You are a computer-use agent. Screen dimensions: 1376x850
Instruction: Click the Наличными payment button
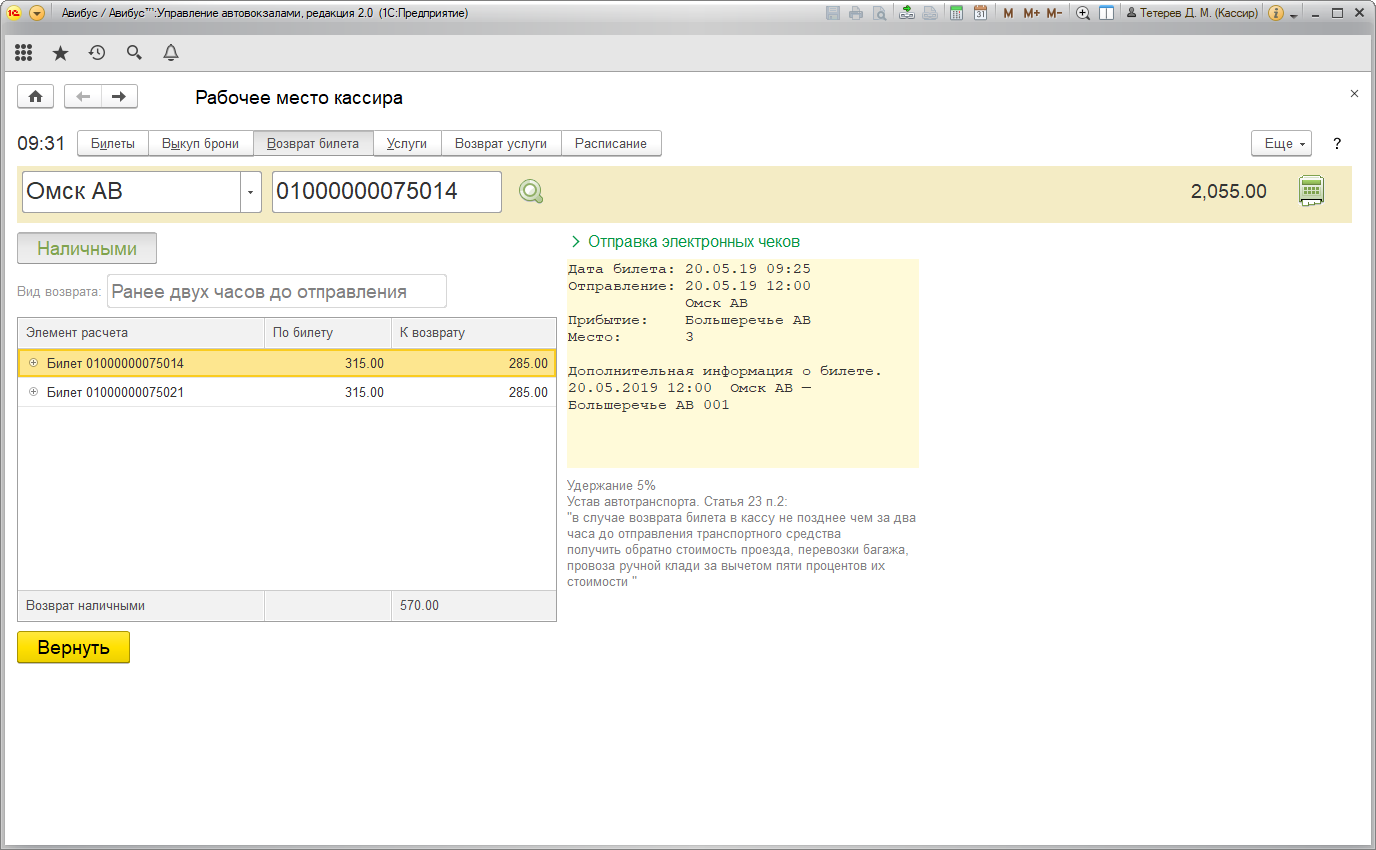coord(87,248)
